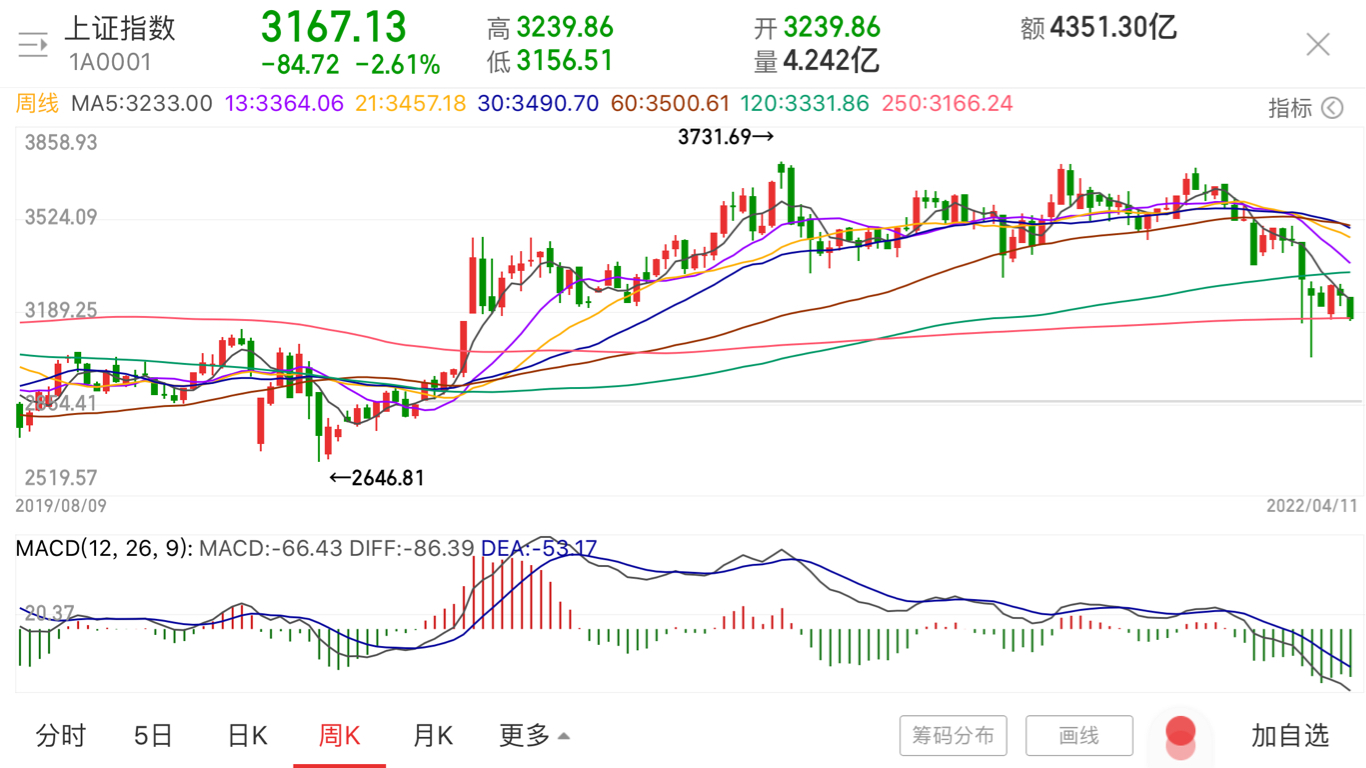Screen dimensions: 1366x768
Task: Tap the 2646.81 low marker
Action: [x=377, y=478]
